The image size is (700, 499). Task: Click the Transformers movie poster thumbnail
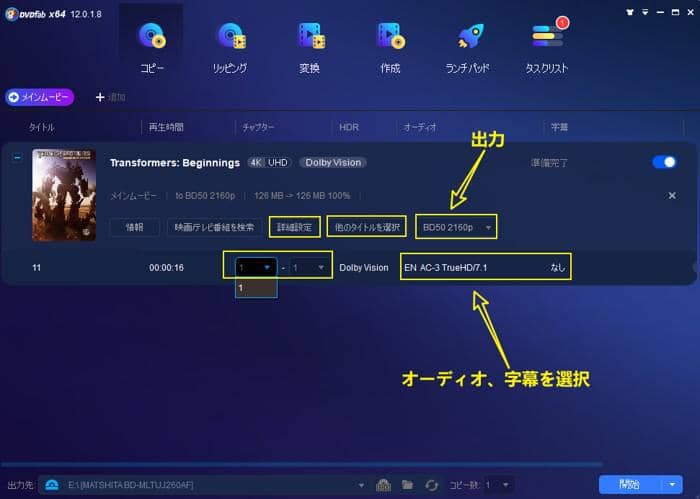pyautogui.click(x=64, y=193)
